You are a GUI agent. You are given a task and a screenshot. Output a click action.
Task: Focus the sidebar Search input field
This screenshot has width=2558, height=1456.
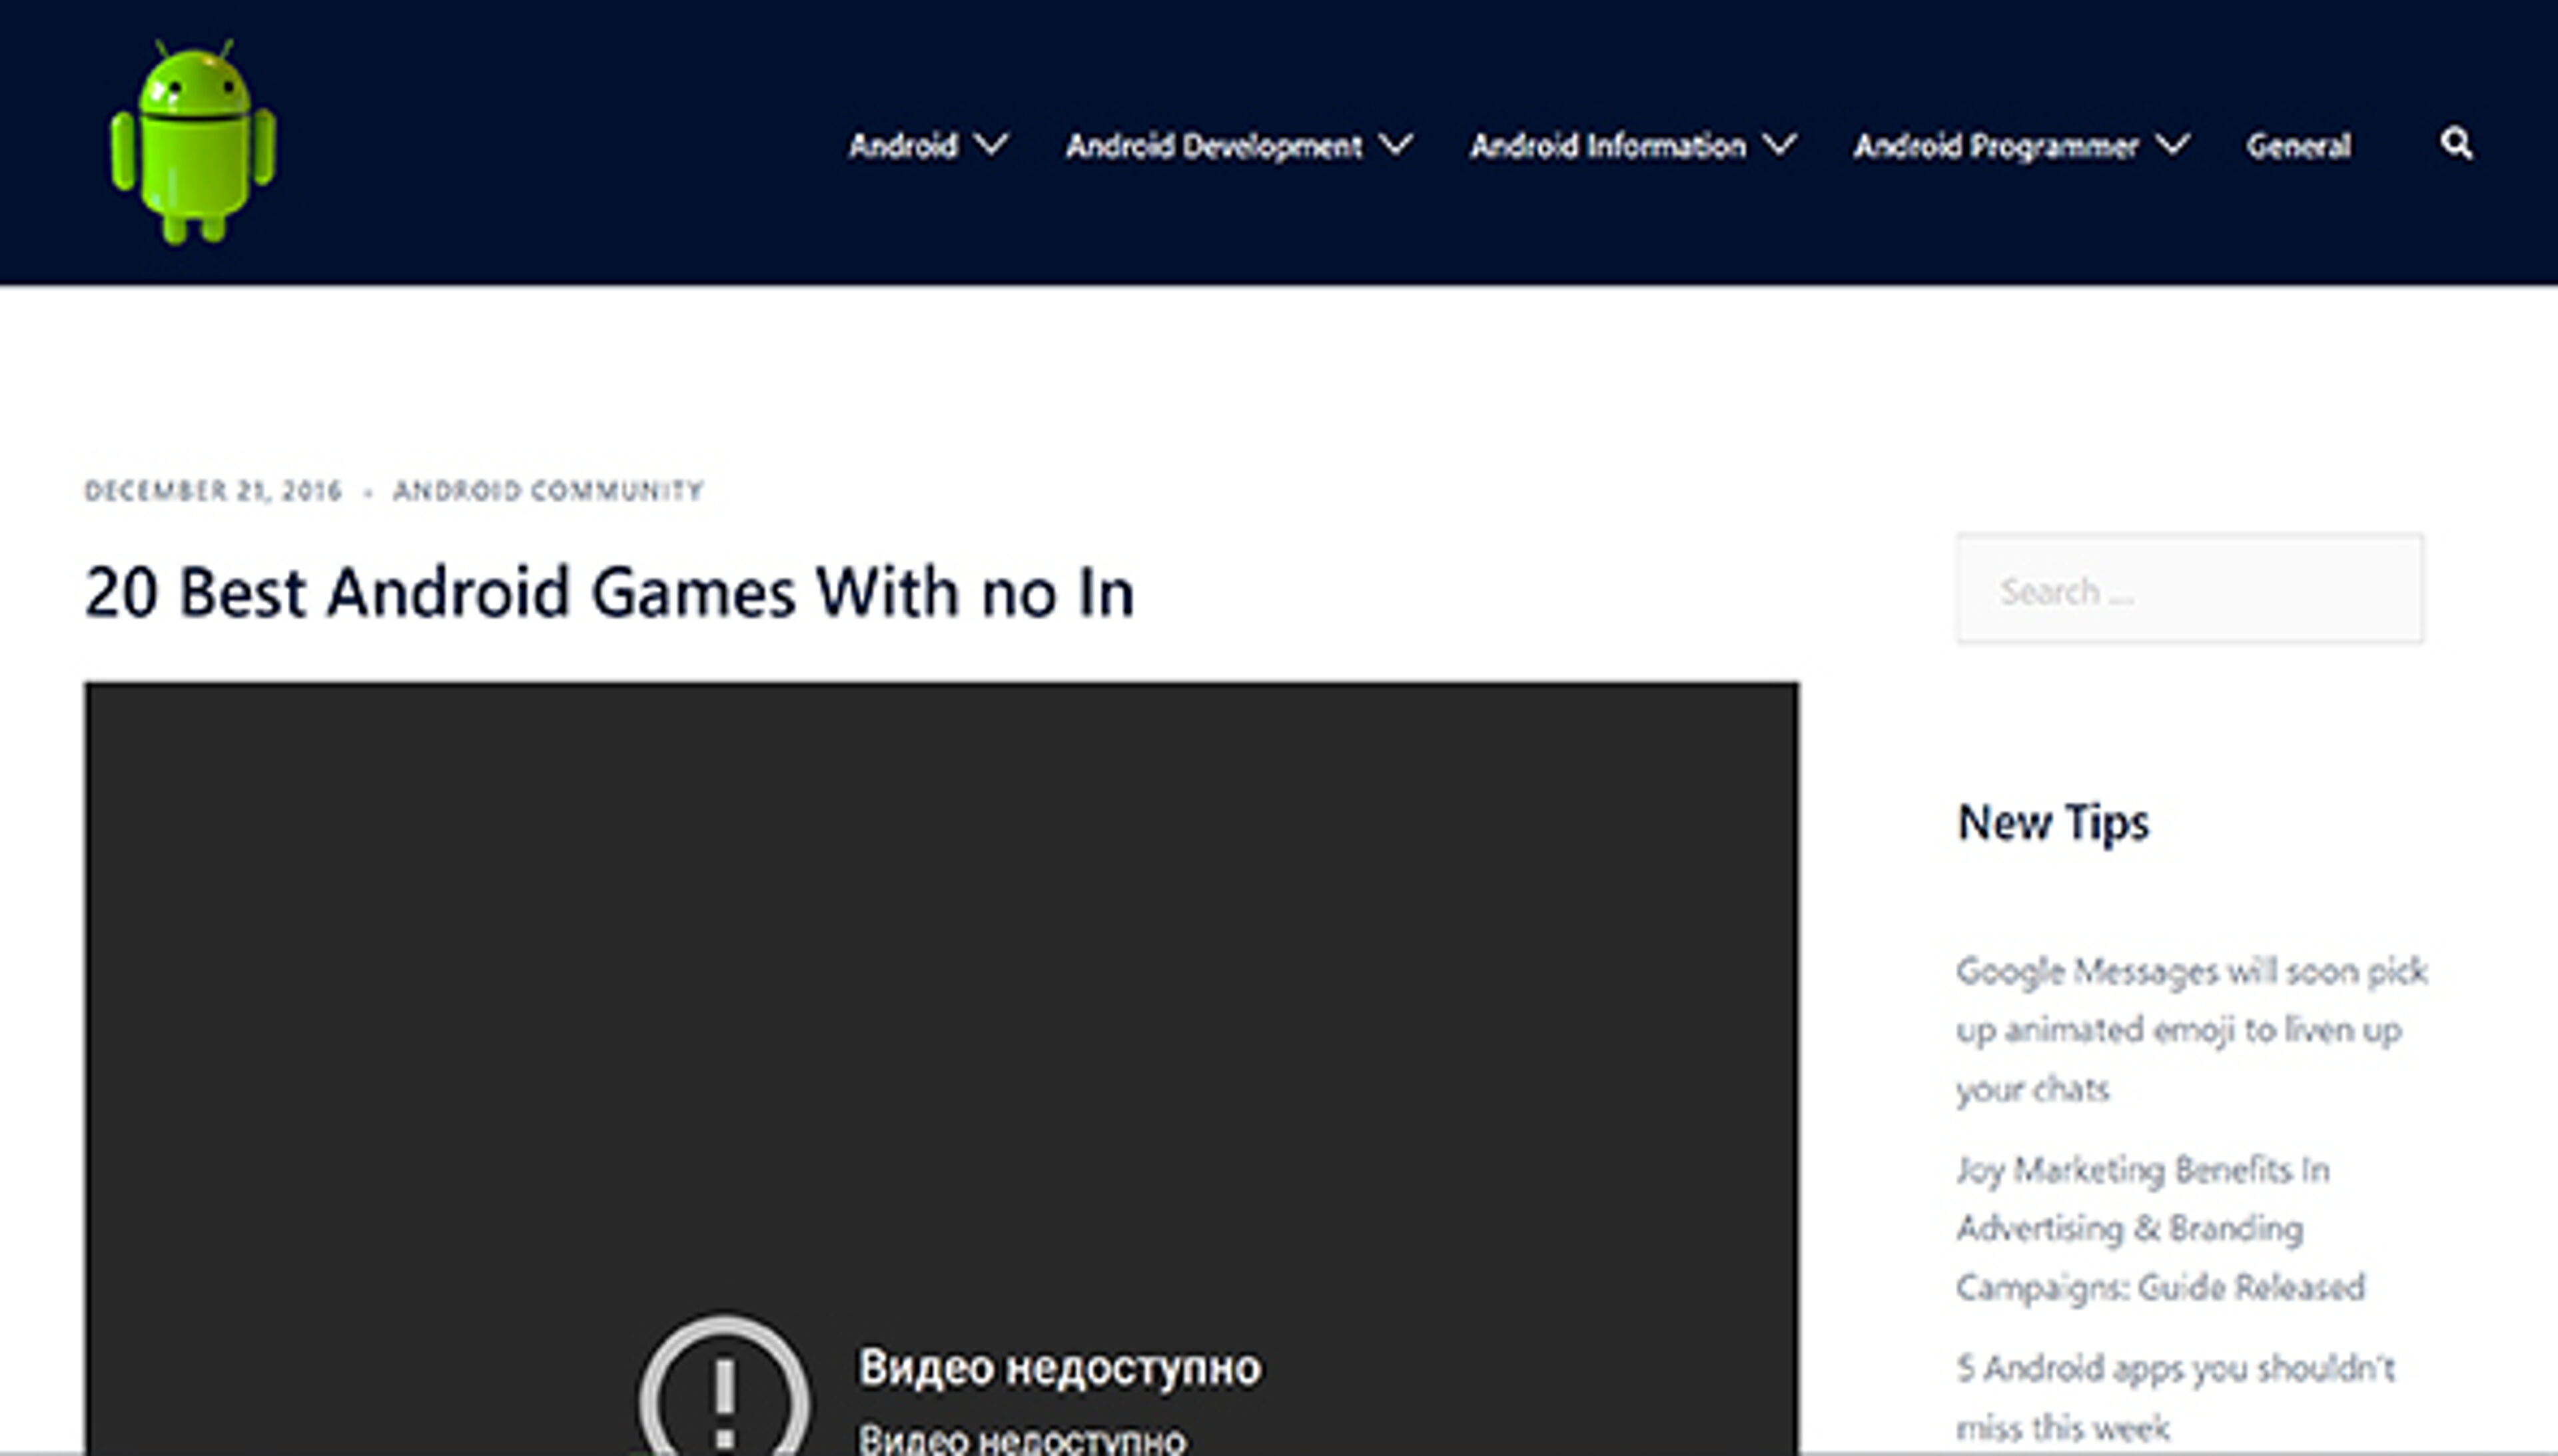pyautogui.click(x=2189, y=590)
